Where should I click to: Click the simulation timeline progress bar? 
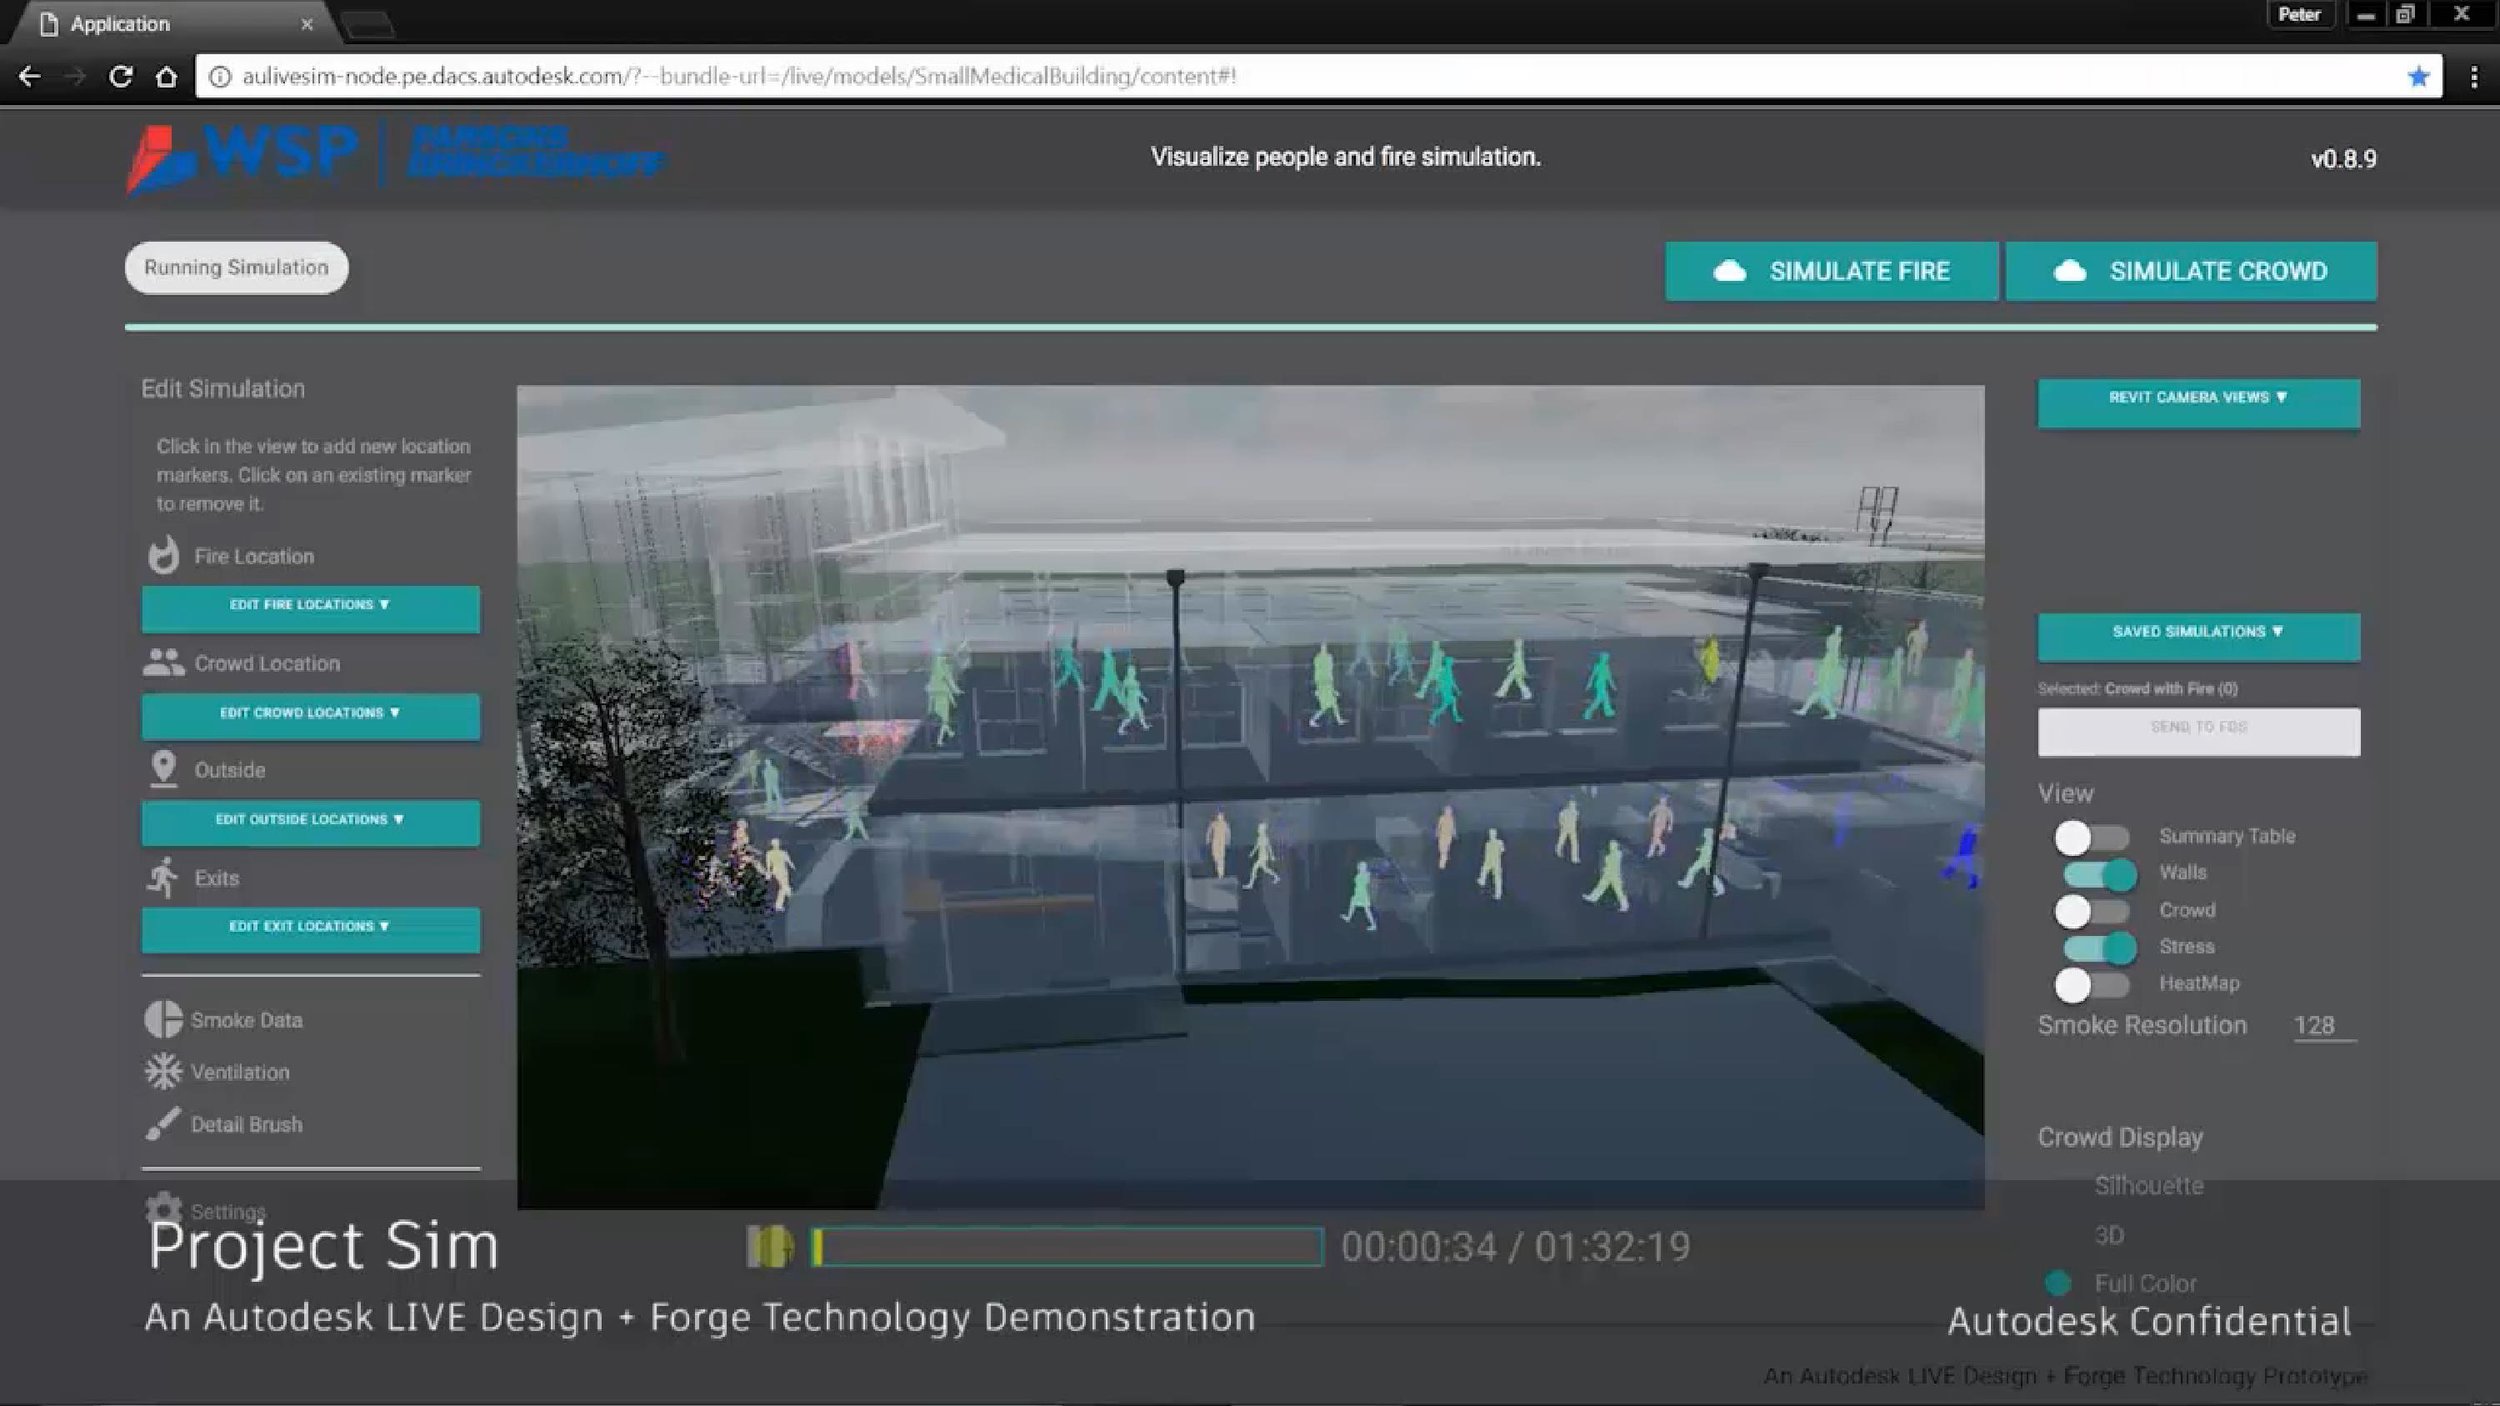coord(1067,1246)
